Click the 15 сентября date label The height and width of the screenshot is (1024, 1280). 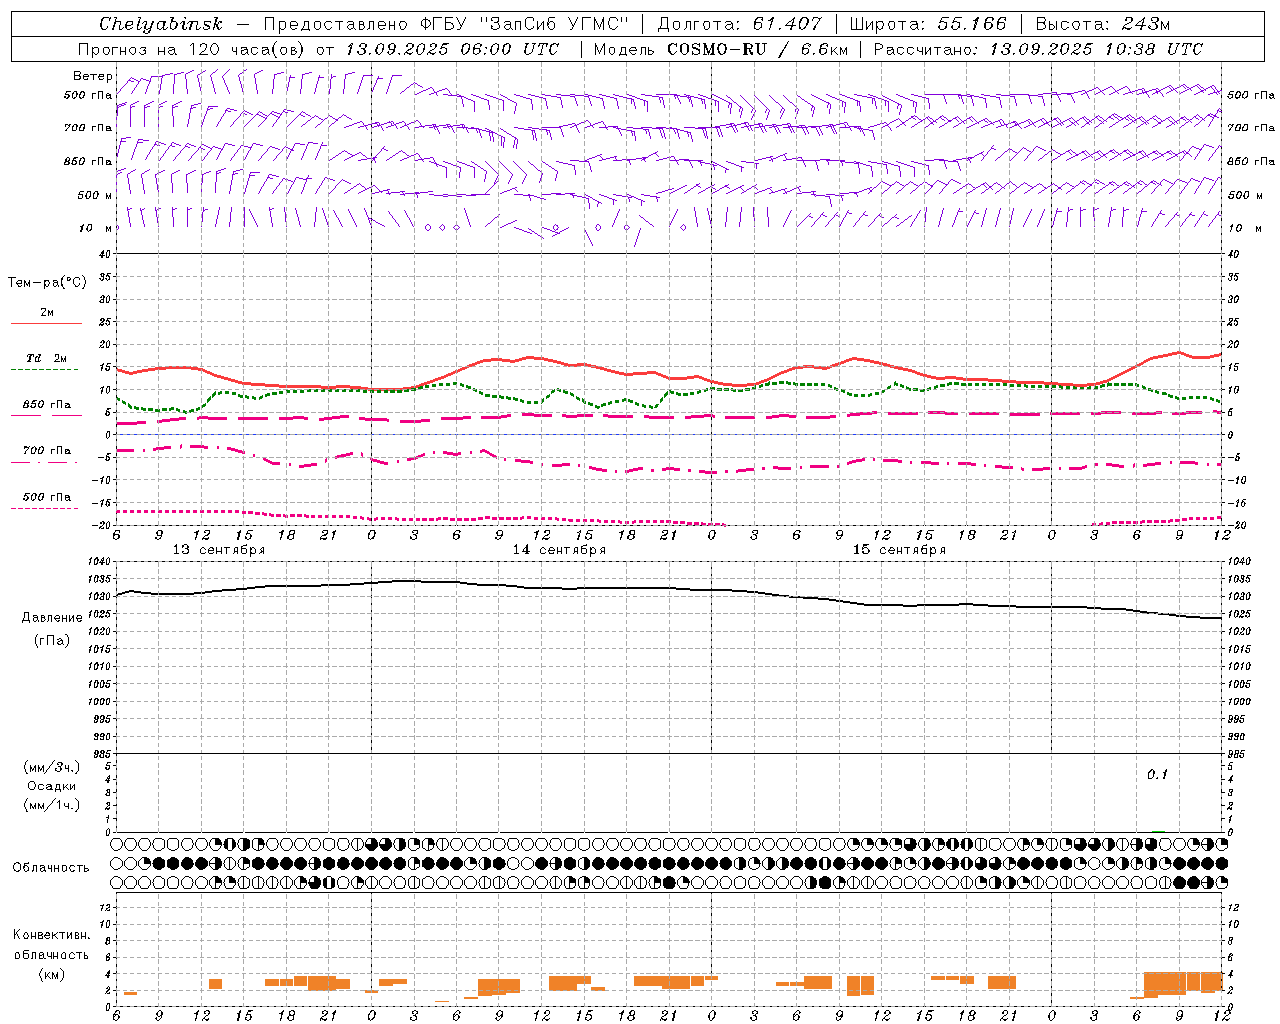[x=899, y=550]
